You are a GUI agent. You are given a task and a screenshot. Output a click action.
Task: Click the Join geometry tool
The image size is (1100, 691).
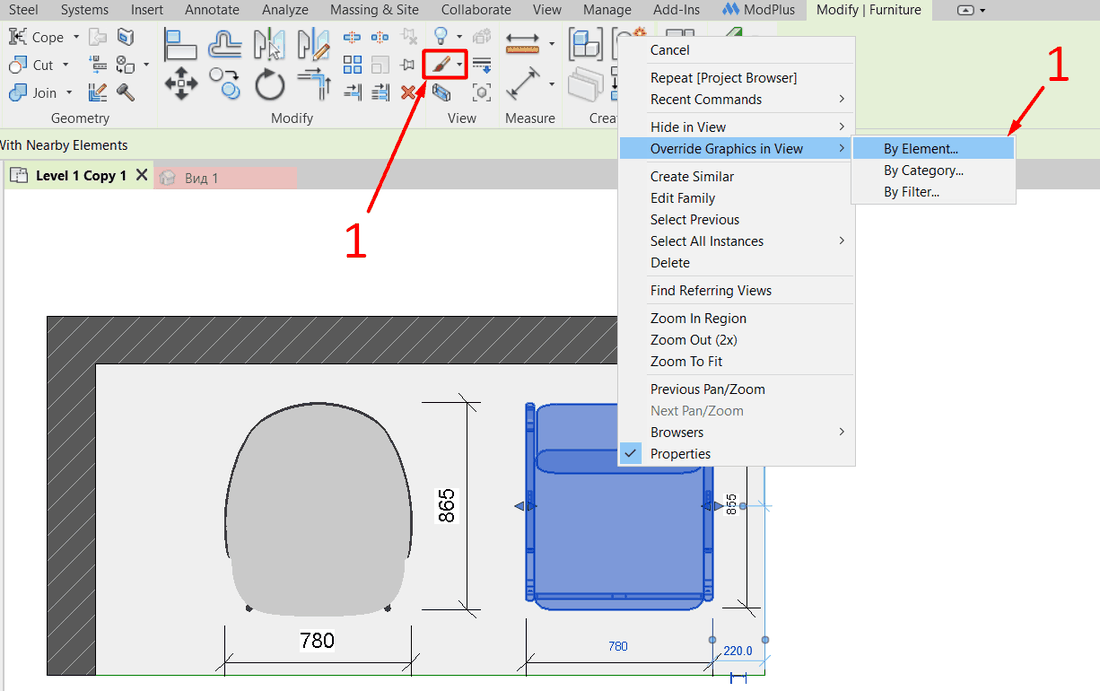click(33, 93)
